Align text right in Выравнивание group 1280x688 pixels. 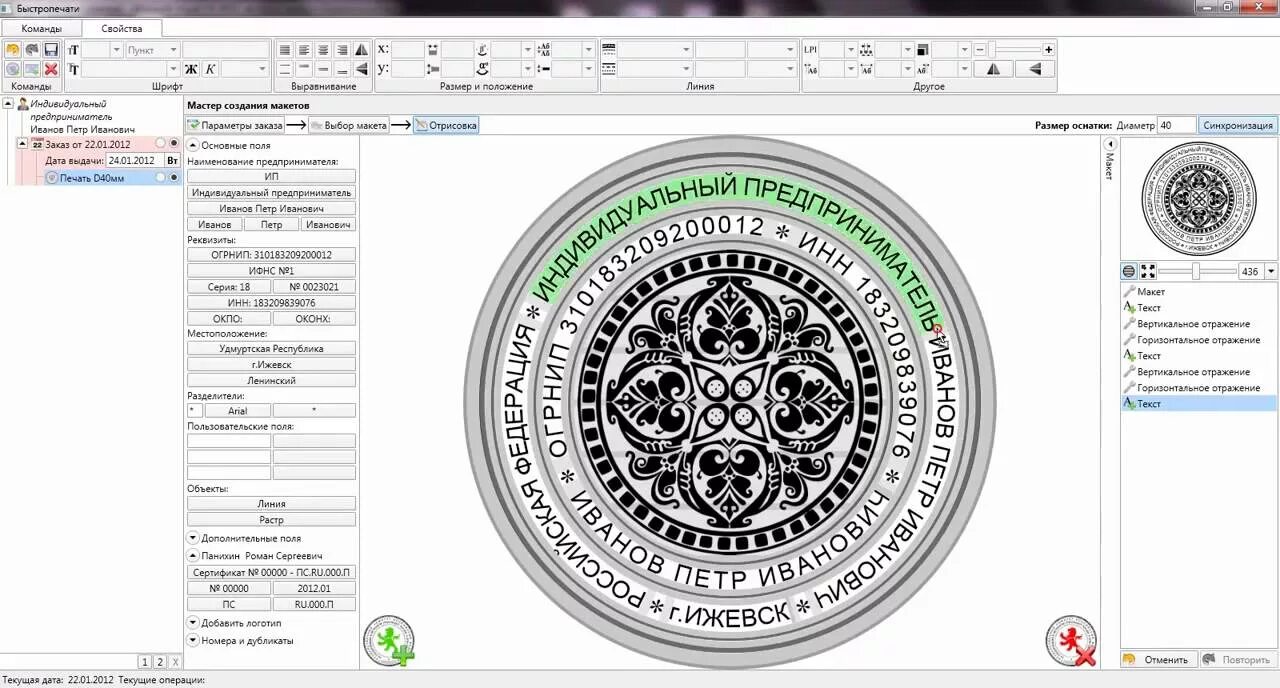click(342, 49)
